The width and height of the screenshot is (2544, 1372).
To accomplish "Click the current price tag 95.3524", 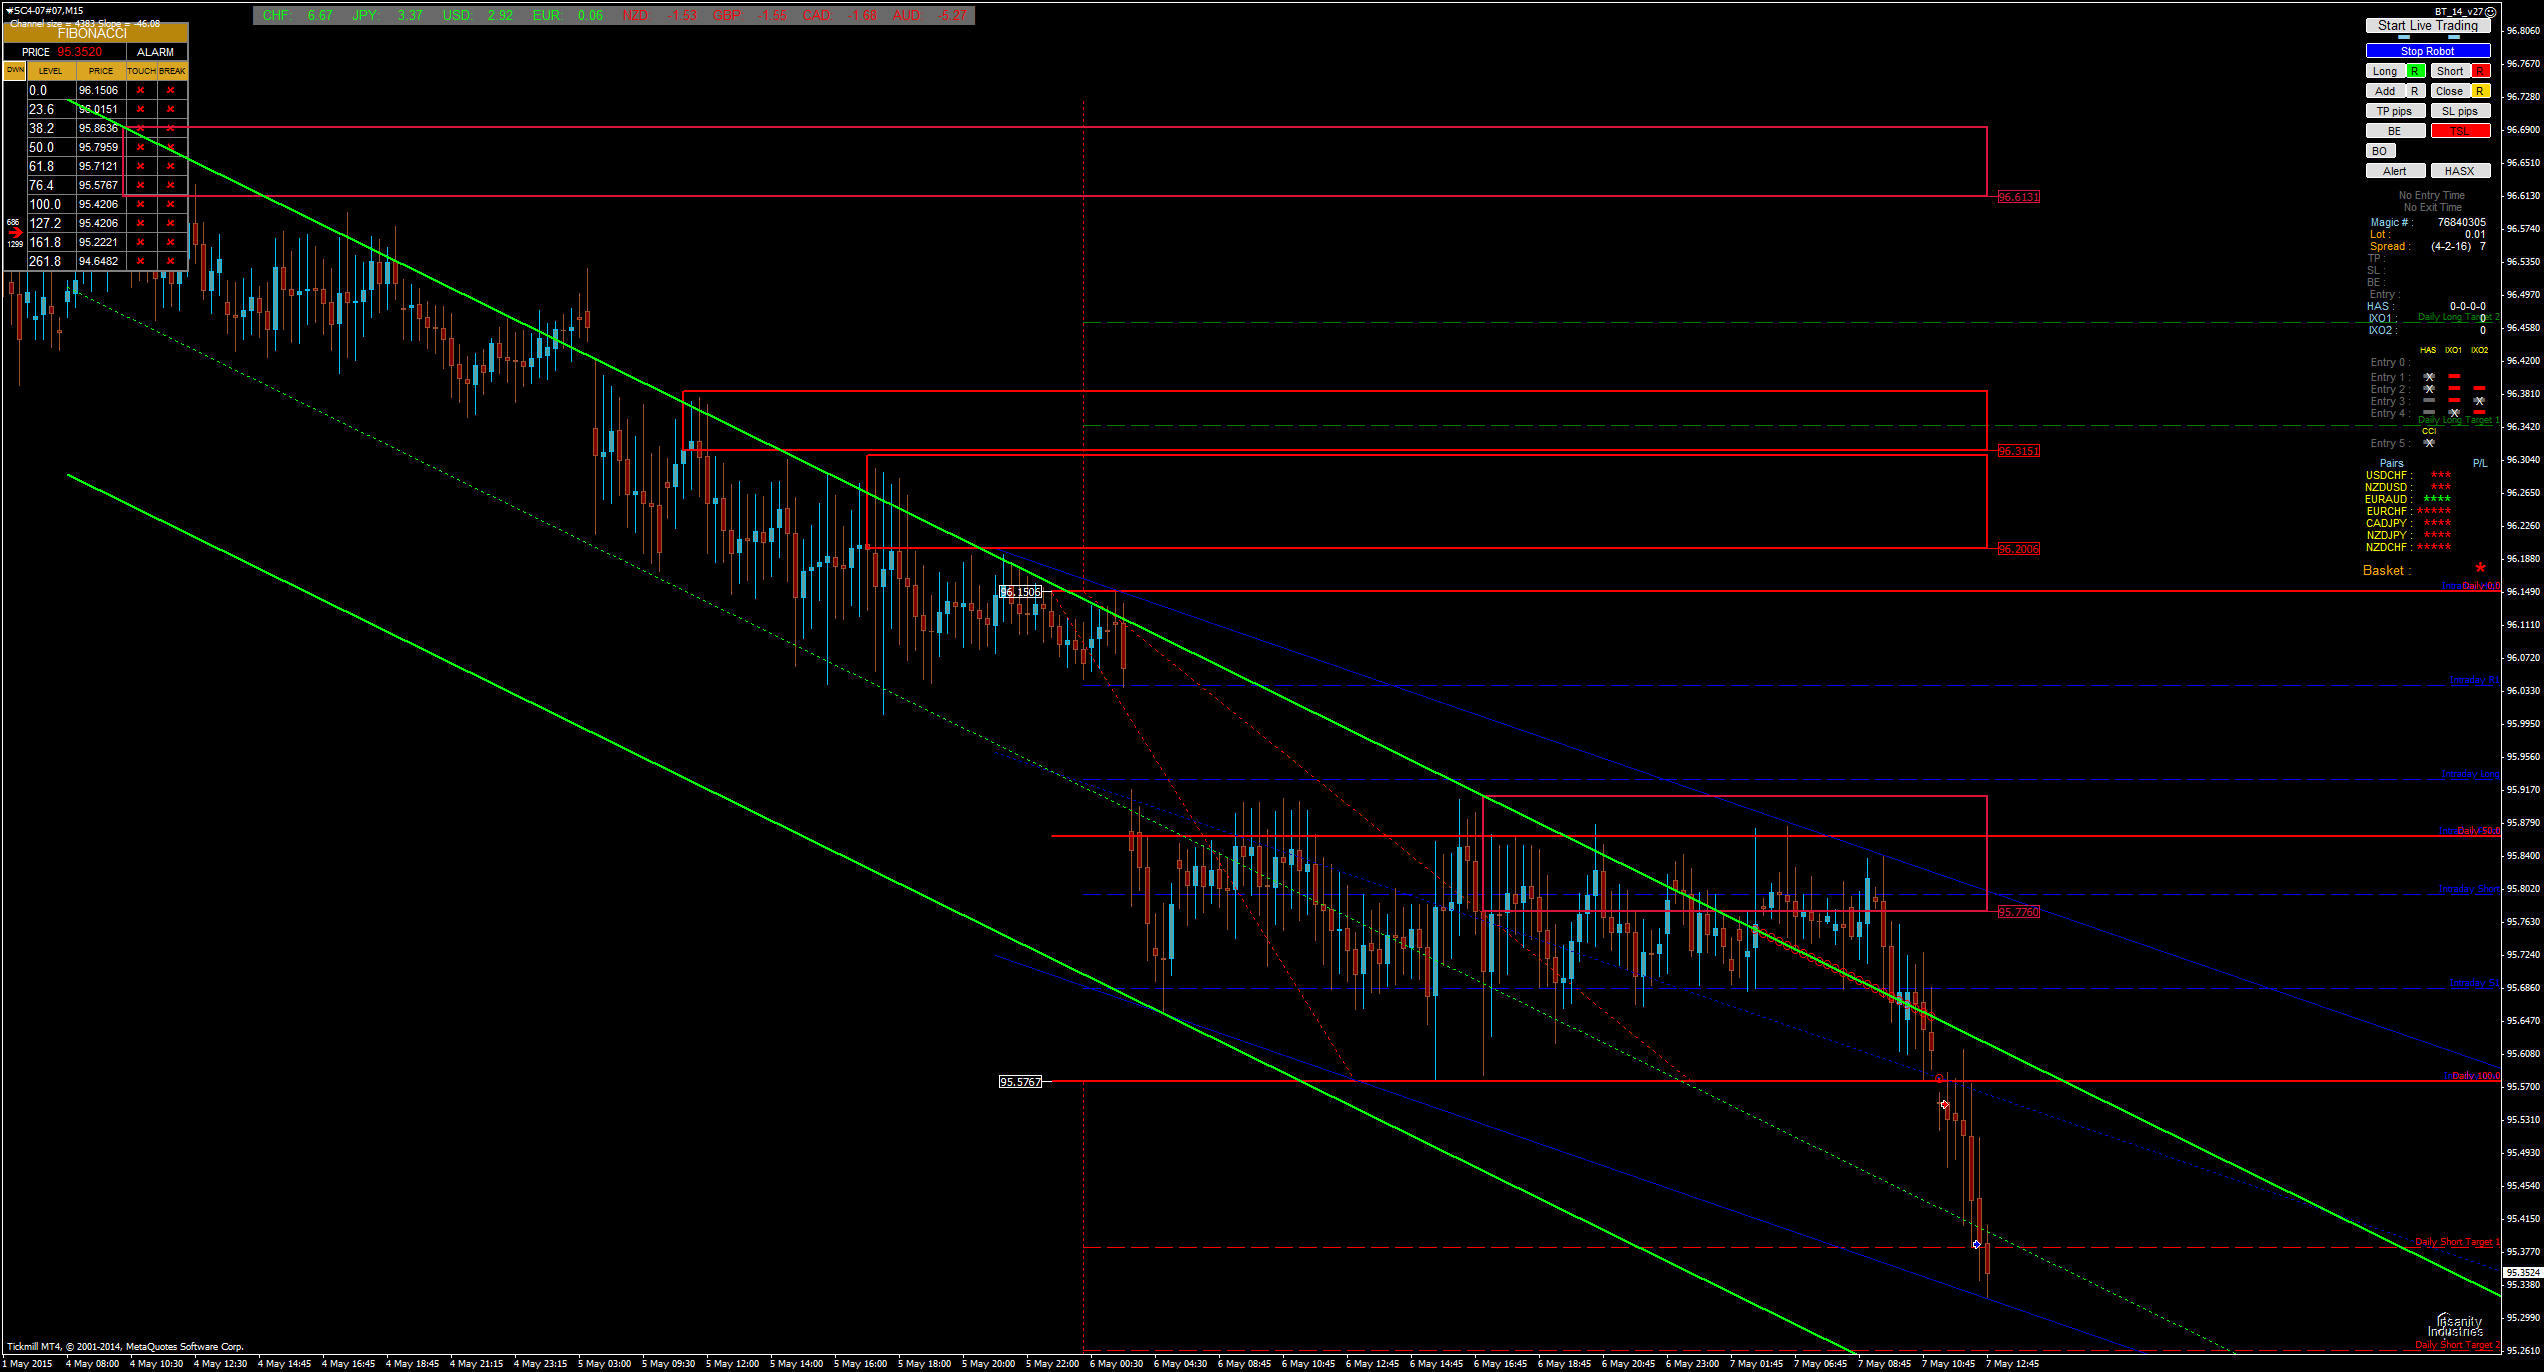I will [2523, 1273].
